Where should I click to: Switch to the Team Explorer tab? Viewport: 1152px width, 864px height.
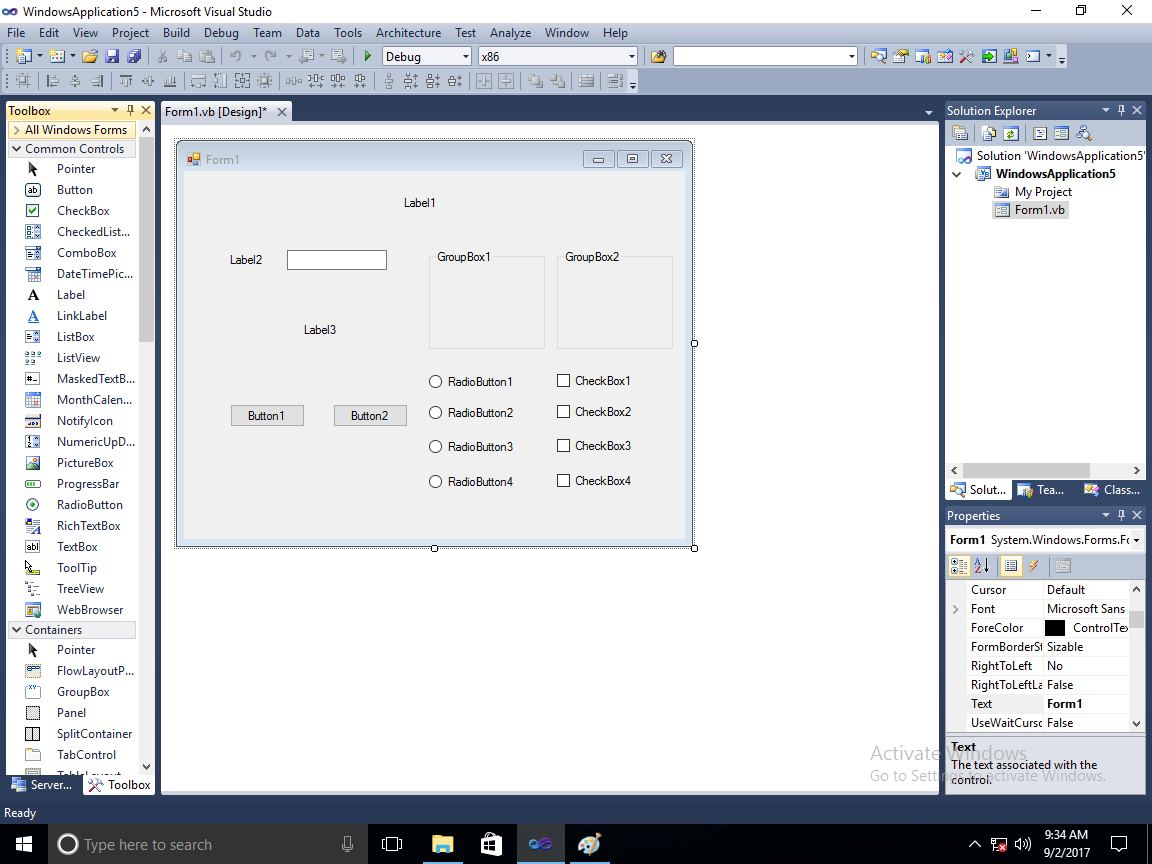(1042, 489)
